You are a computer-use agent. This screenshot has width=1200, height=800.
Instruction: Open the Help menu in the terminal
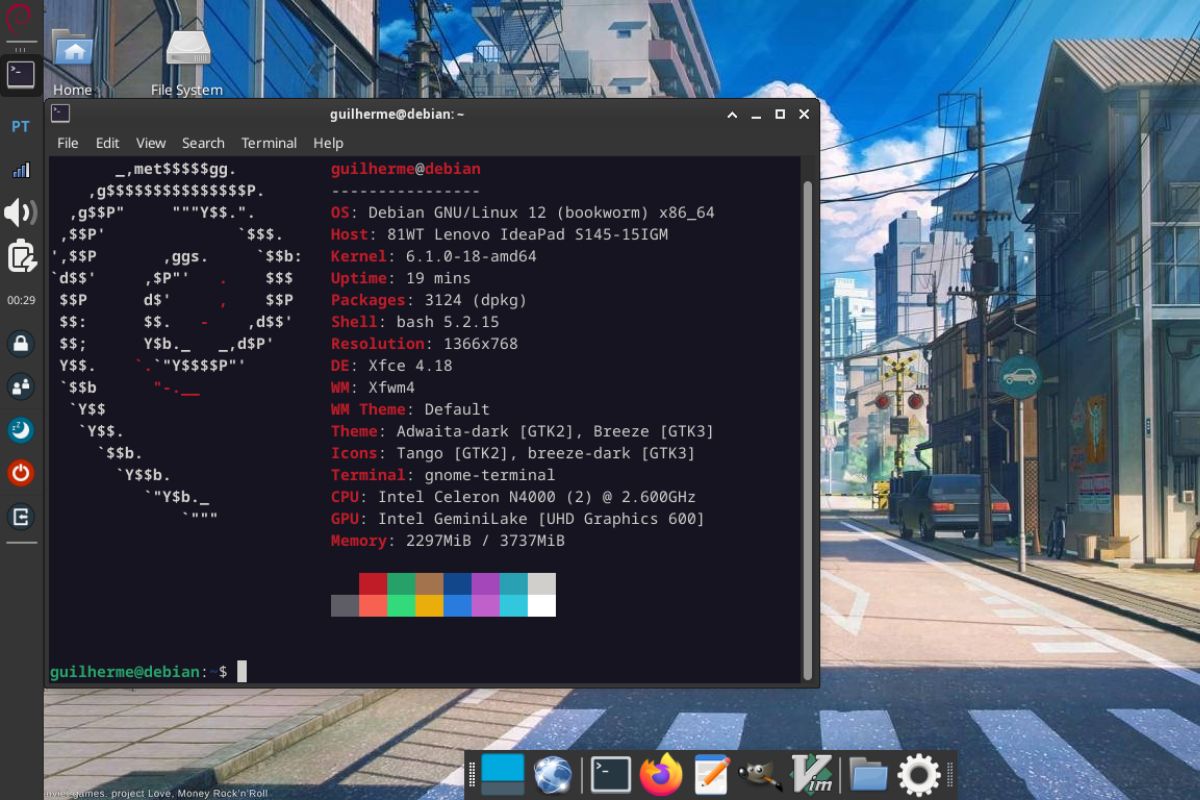pos(328,143)
